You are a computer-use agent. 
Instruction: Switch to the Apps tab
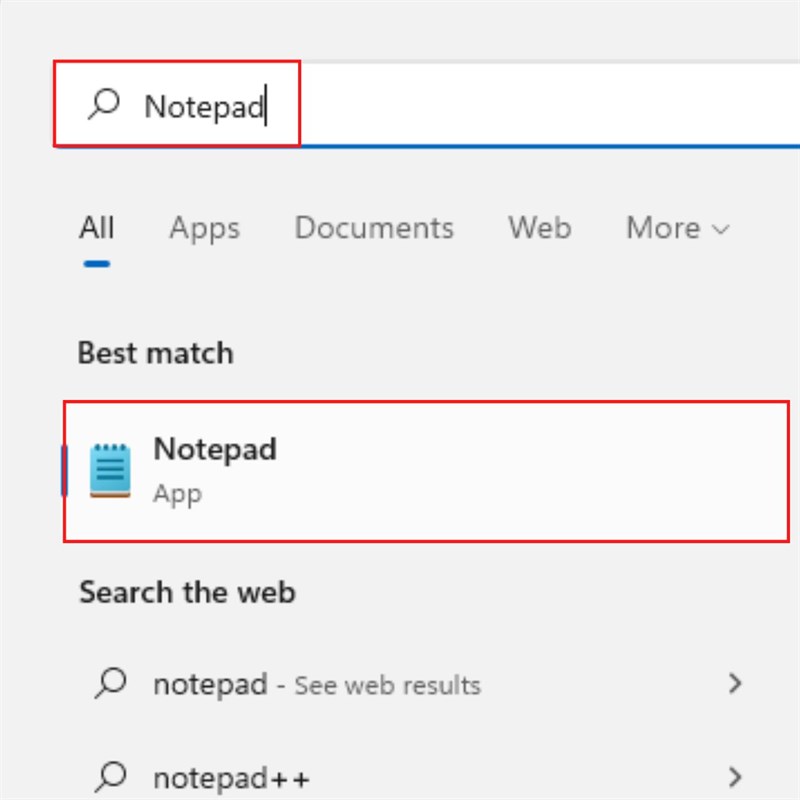[x=204, y=228]
